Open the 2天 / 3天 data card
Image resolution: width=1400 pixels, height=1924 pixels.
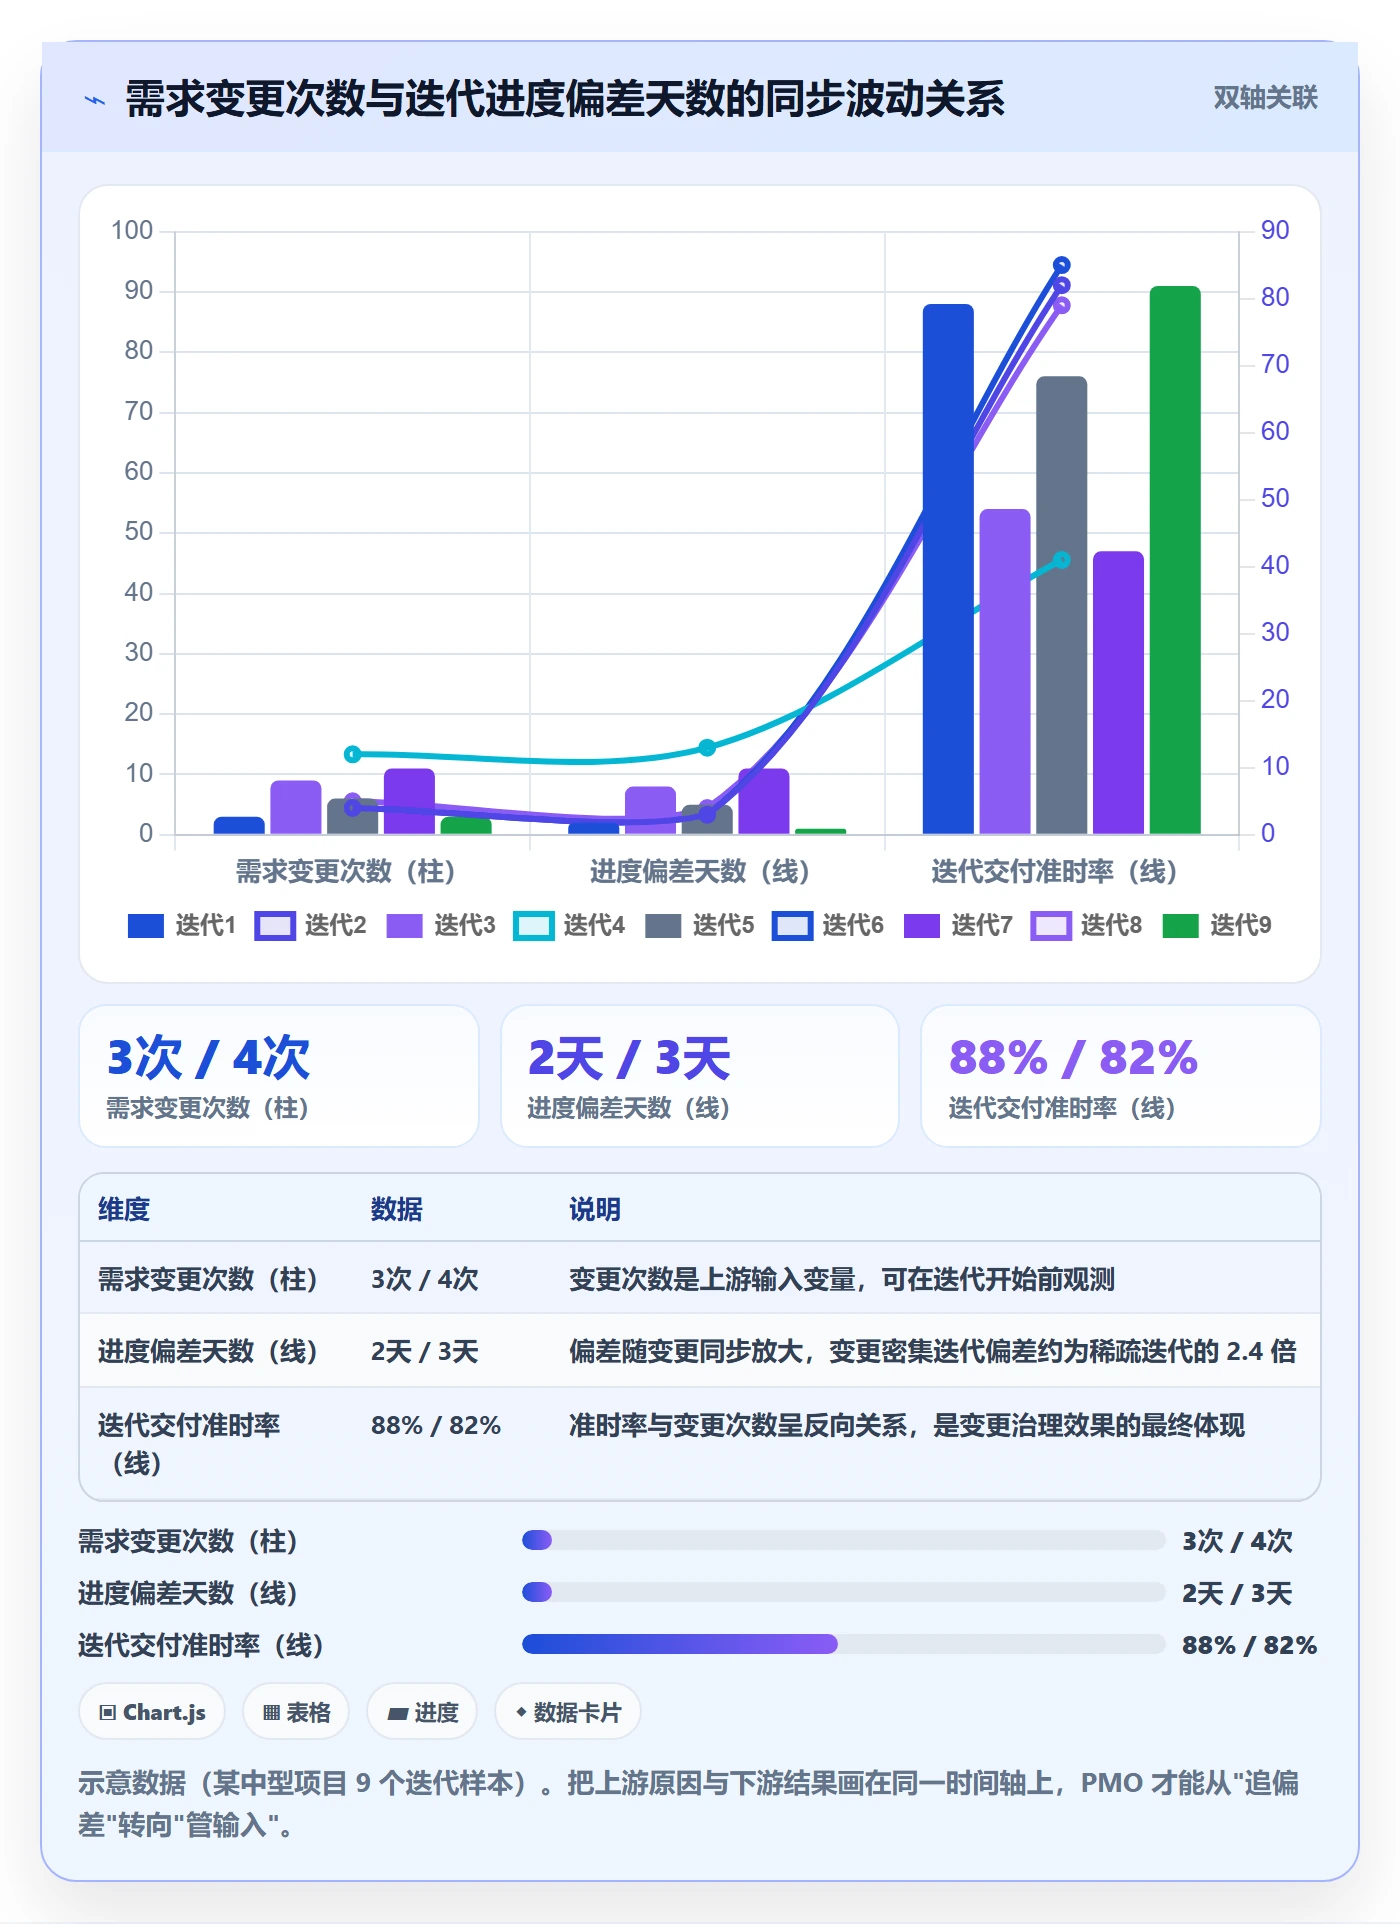click(x=700, y=1076)
